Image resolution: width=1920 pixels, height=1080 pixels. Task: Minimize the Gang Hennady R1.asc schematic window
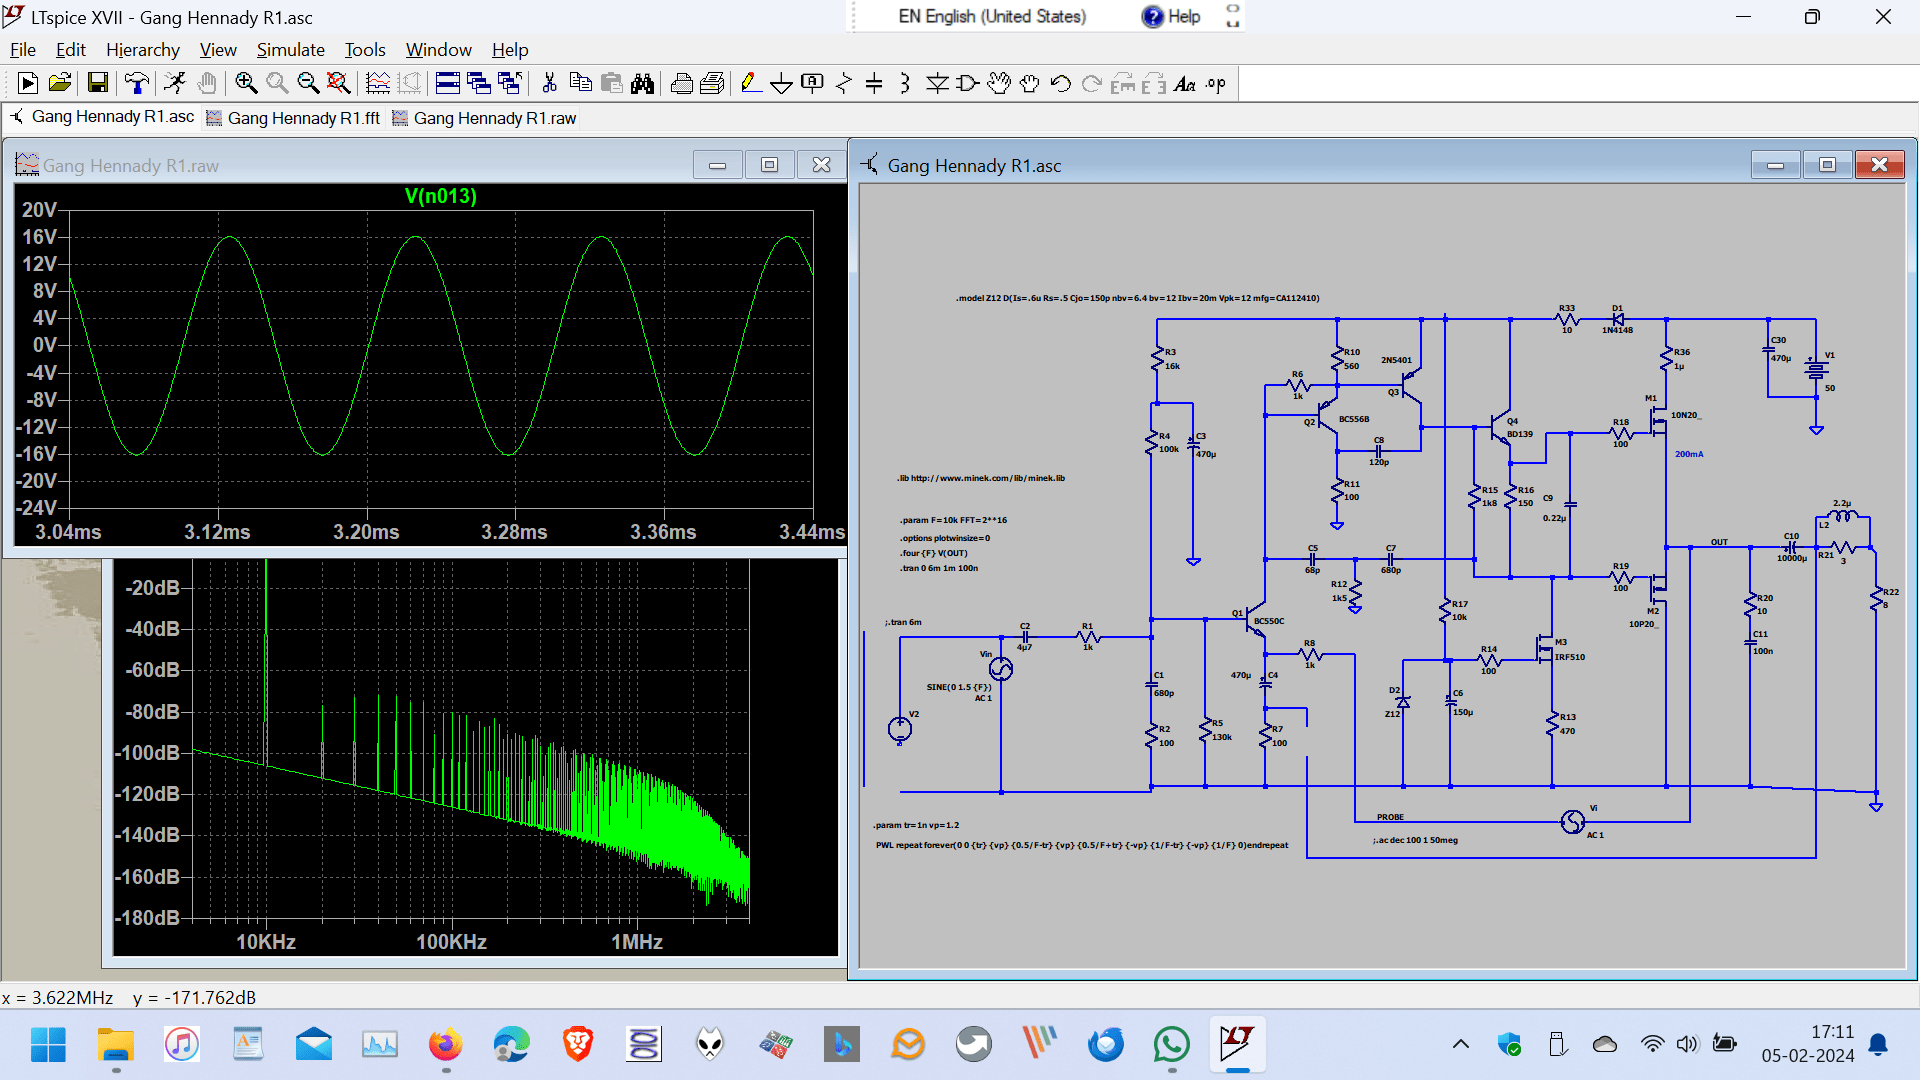click(1776, 165)
